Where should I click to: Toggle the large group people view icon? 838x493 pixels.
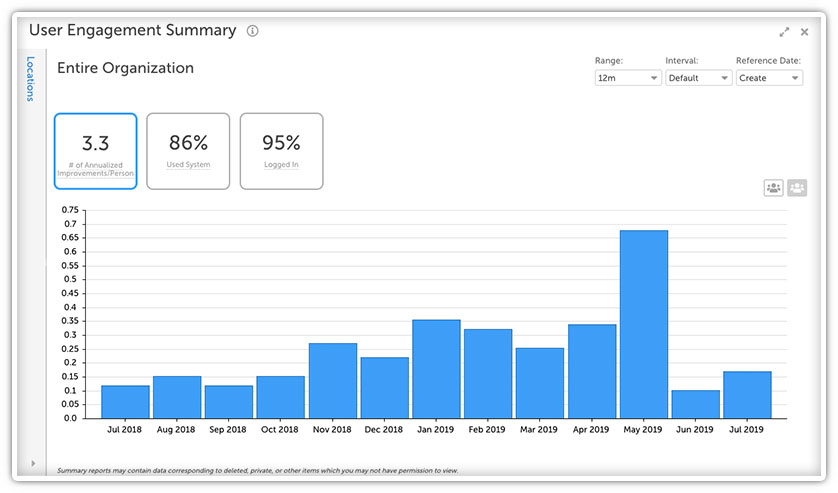797,188
